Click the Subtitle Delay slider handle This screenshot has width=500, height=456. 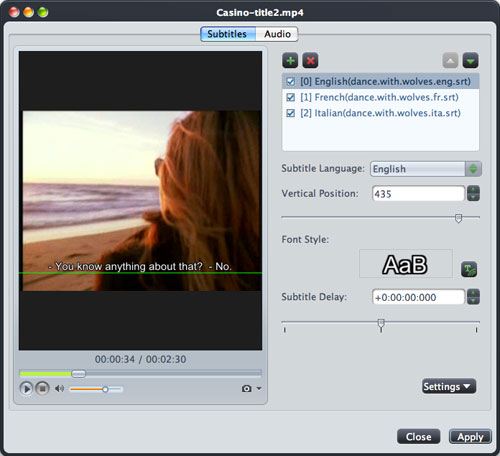point(381,323)
